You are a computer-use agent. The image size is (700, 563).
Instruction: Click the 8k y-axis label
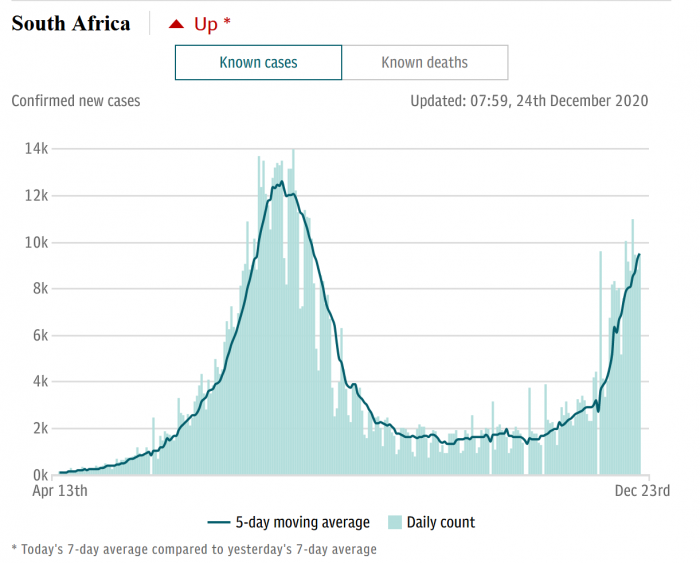(40, 289)
